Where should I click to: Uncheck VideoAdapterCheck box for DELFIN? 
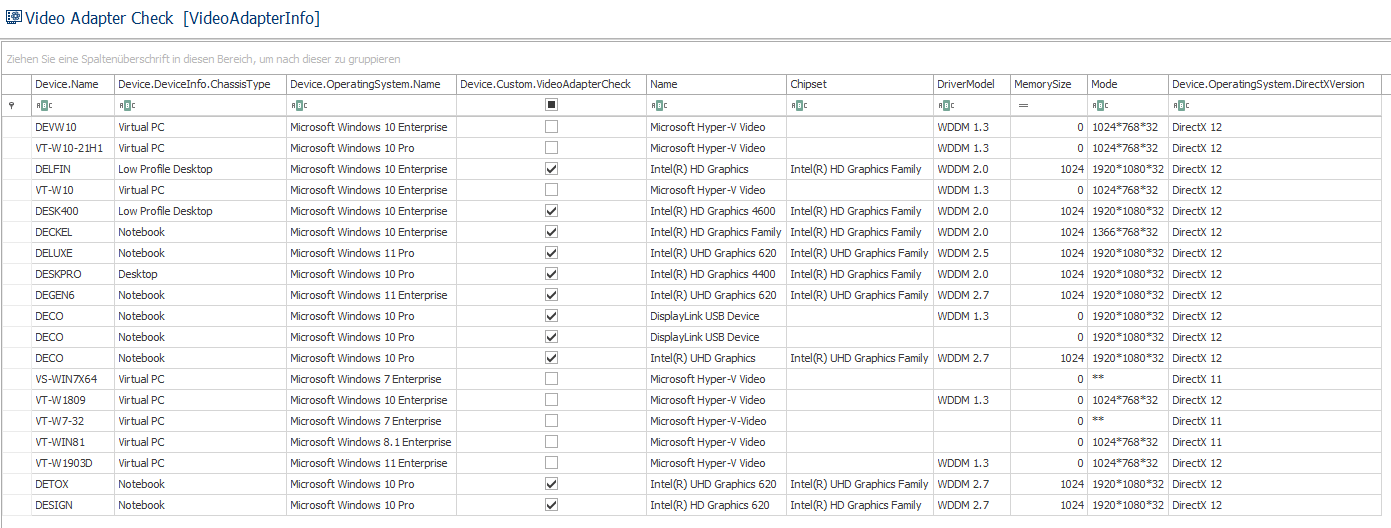point(551,169)
